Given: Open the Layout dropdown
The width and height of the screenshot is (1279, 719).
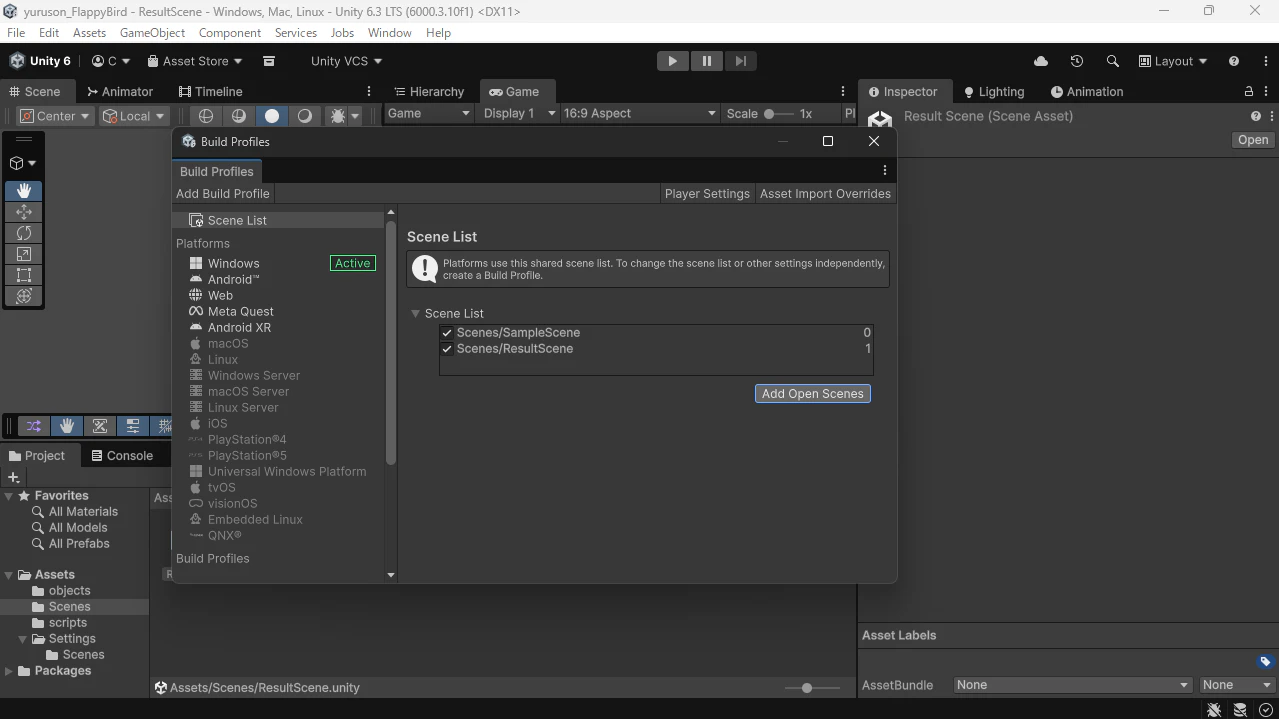Looking at the screenshot, I should point(1173,61).
